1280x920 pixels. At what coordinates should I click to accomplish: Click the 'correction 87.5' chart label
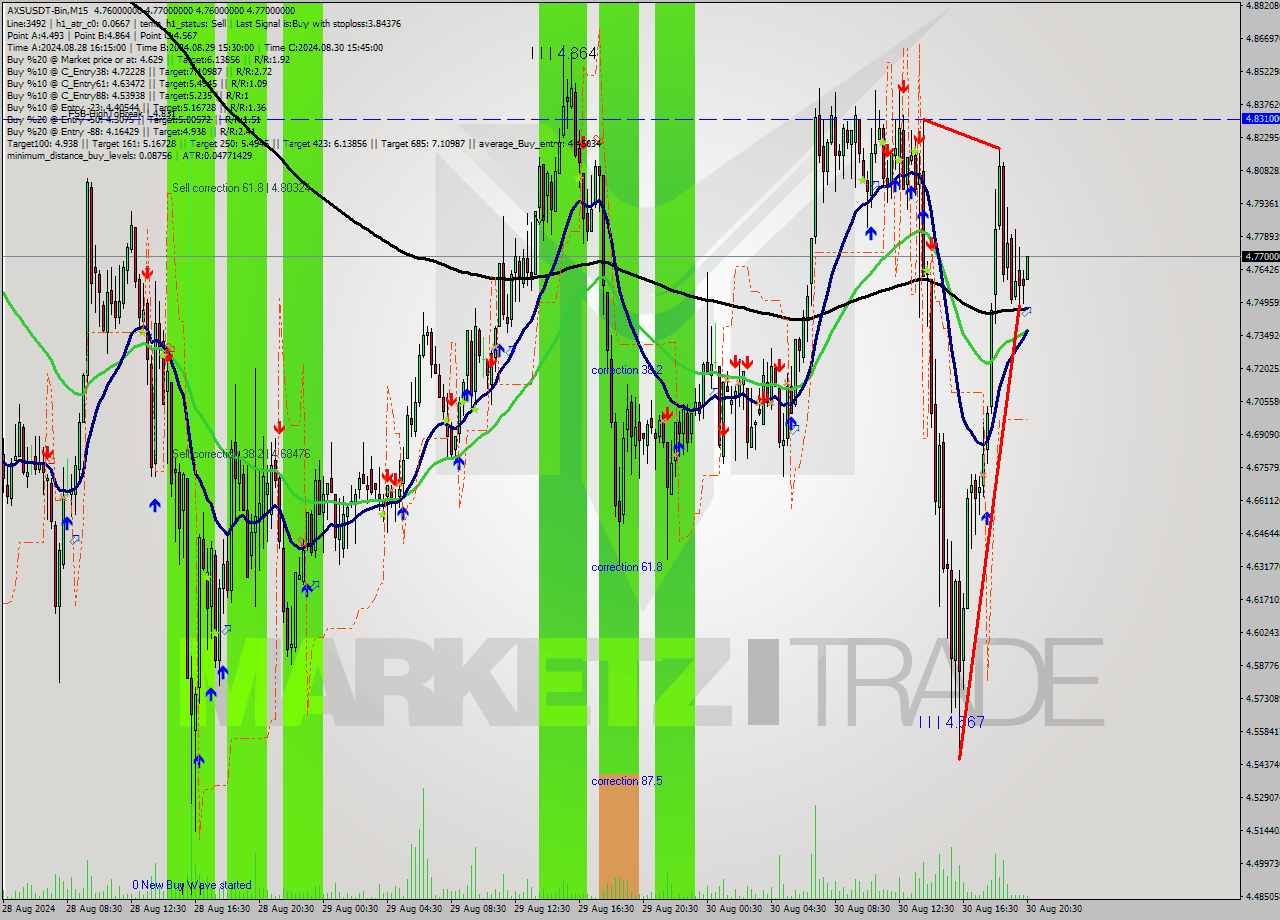(x=627, y=781)
